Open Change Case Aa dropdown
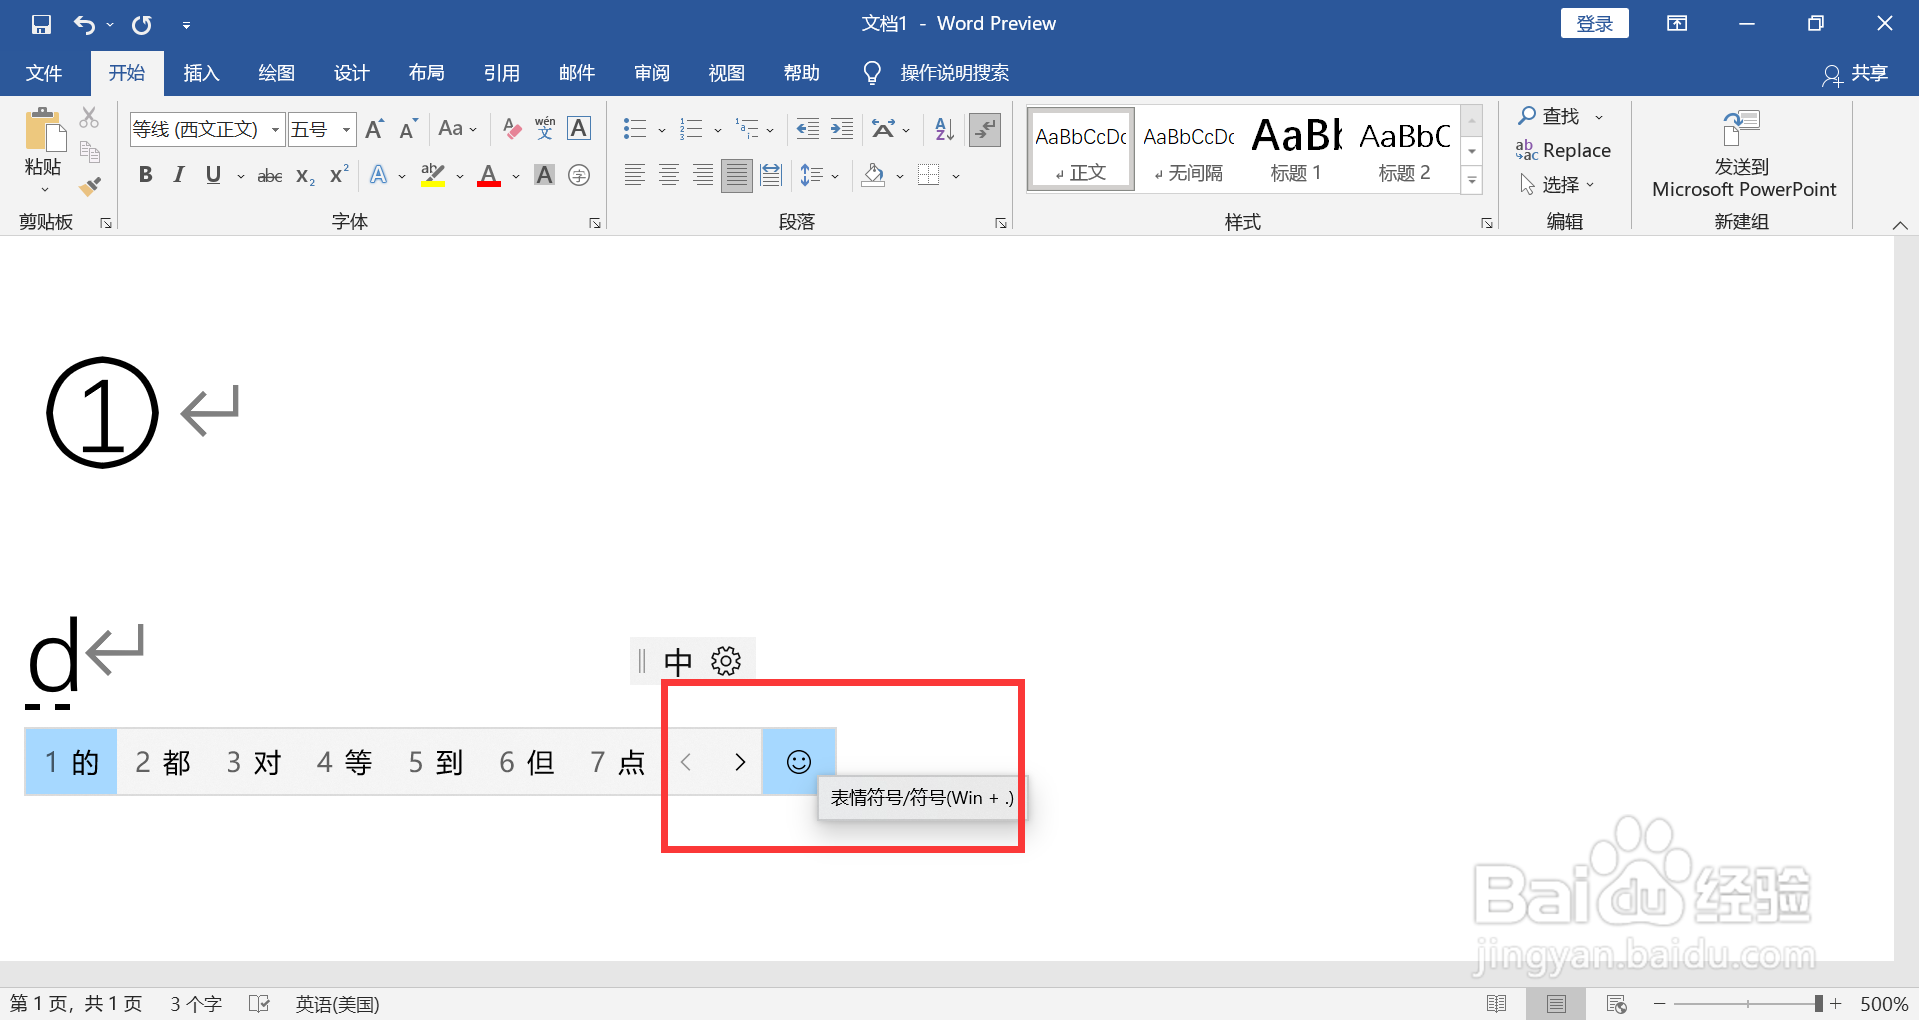 (x=457, y=129)
